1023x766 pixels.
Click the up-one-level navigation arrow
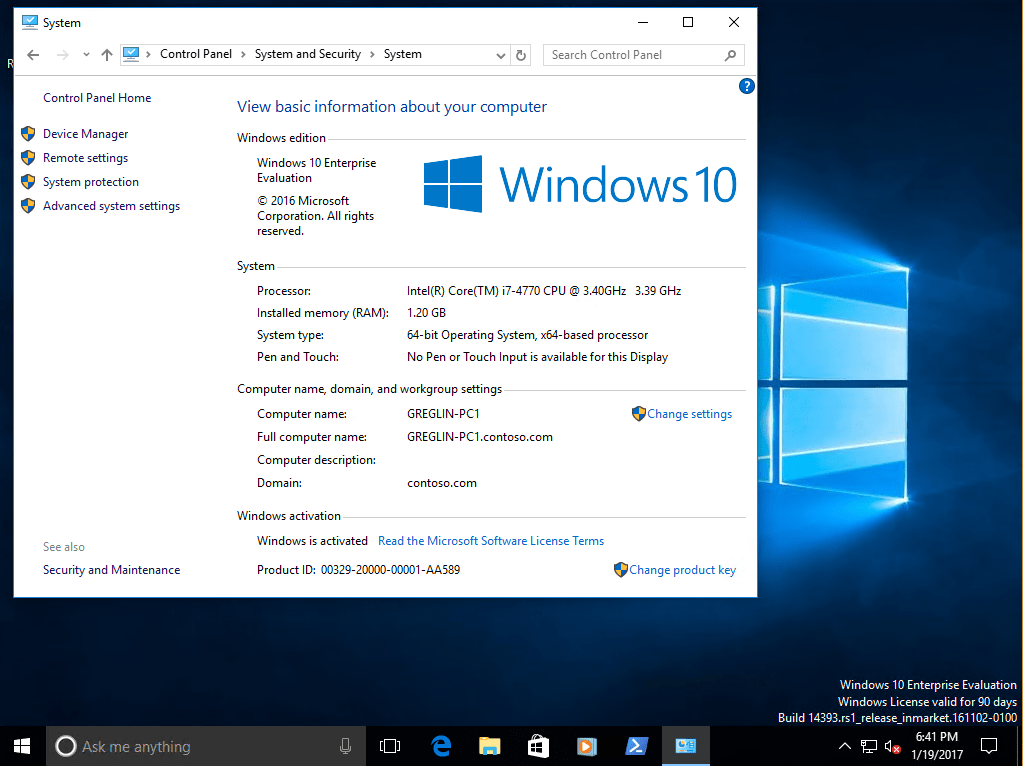tap(108, 54)
